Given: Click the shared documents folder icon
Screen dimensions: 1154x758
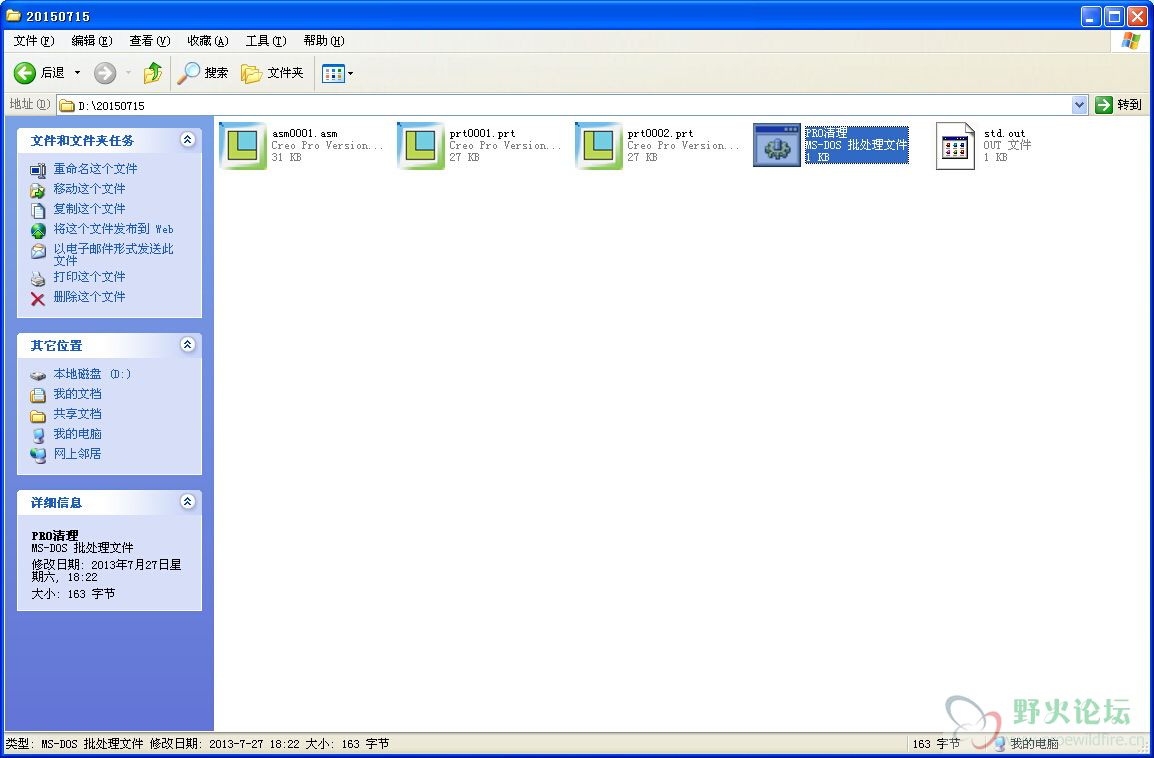Looking at the screenshot, I should pos(38,416).
